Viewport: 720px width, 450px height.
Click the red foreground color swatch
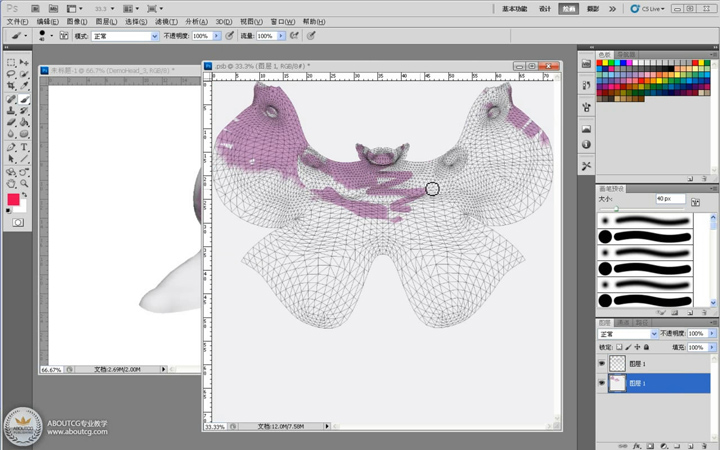(13, 199)
